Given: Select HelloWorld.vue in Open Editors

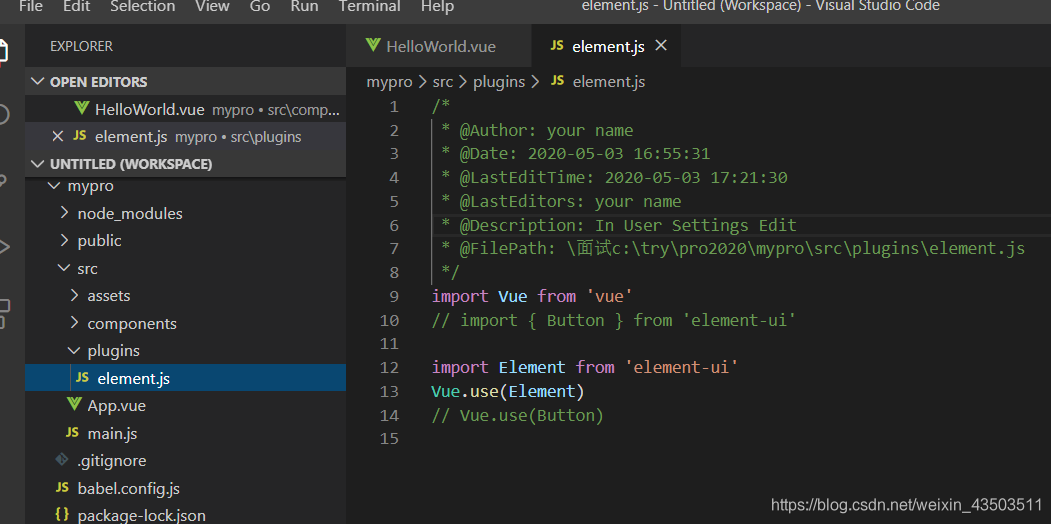Looking at the screenshot, I should 186,109.
